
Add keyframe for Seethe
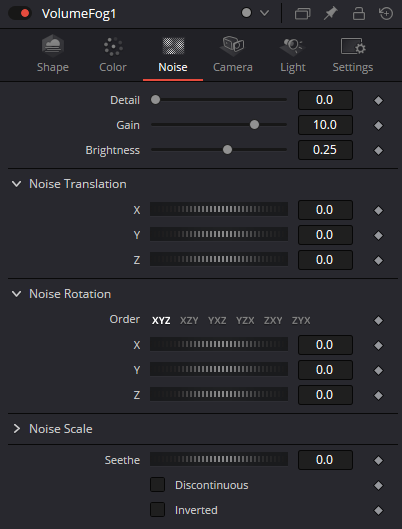(378, 461)
